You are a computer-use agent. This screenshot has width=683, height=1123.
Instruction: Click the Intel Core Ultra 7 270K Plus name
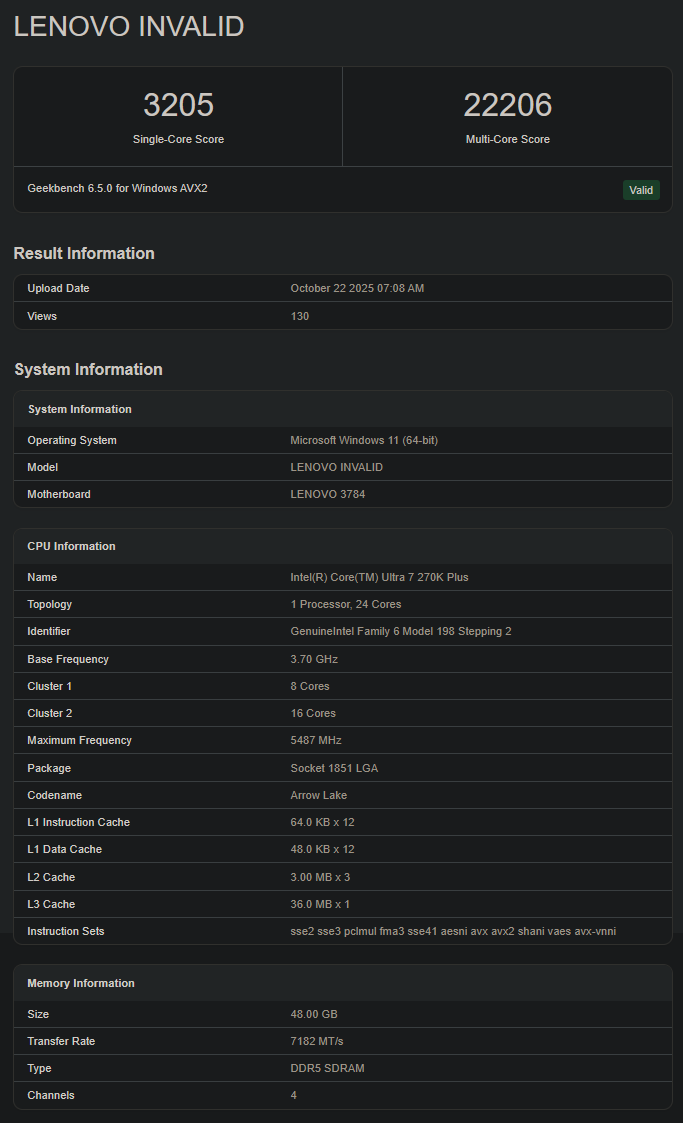click(x=379, y=577)
